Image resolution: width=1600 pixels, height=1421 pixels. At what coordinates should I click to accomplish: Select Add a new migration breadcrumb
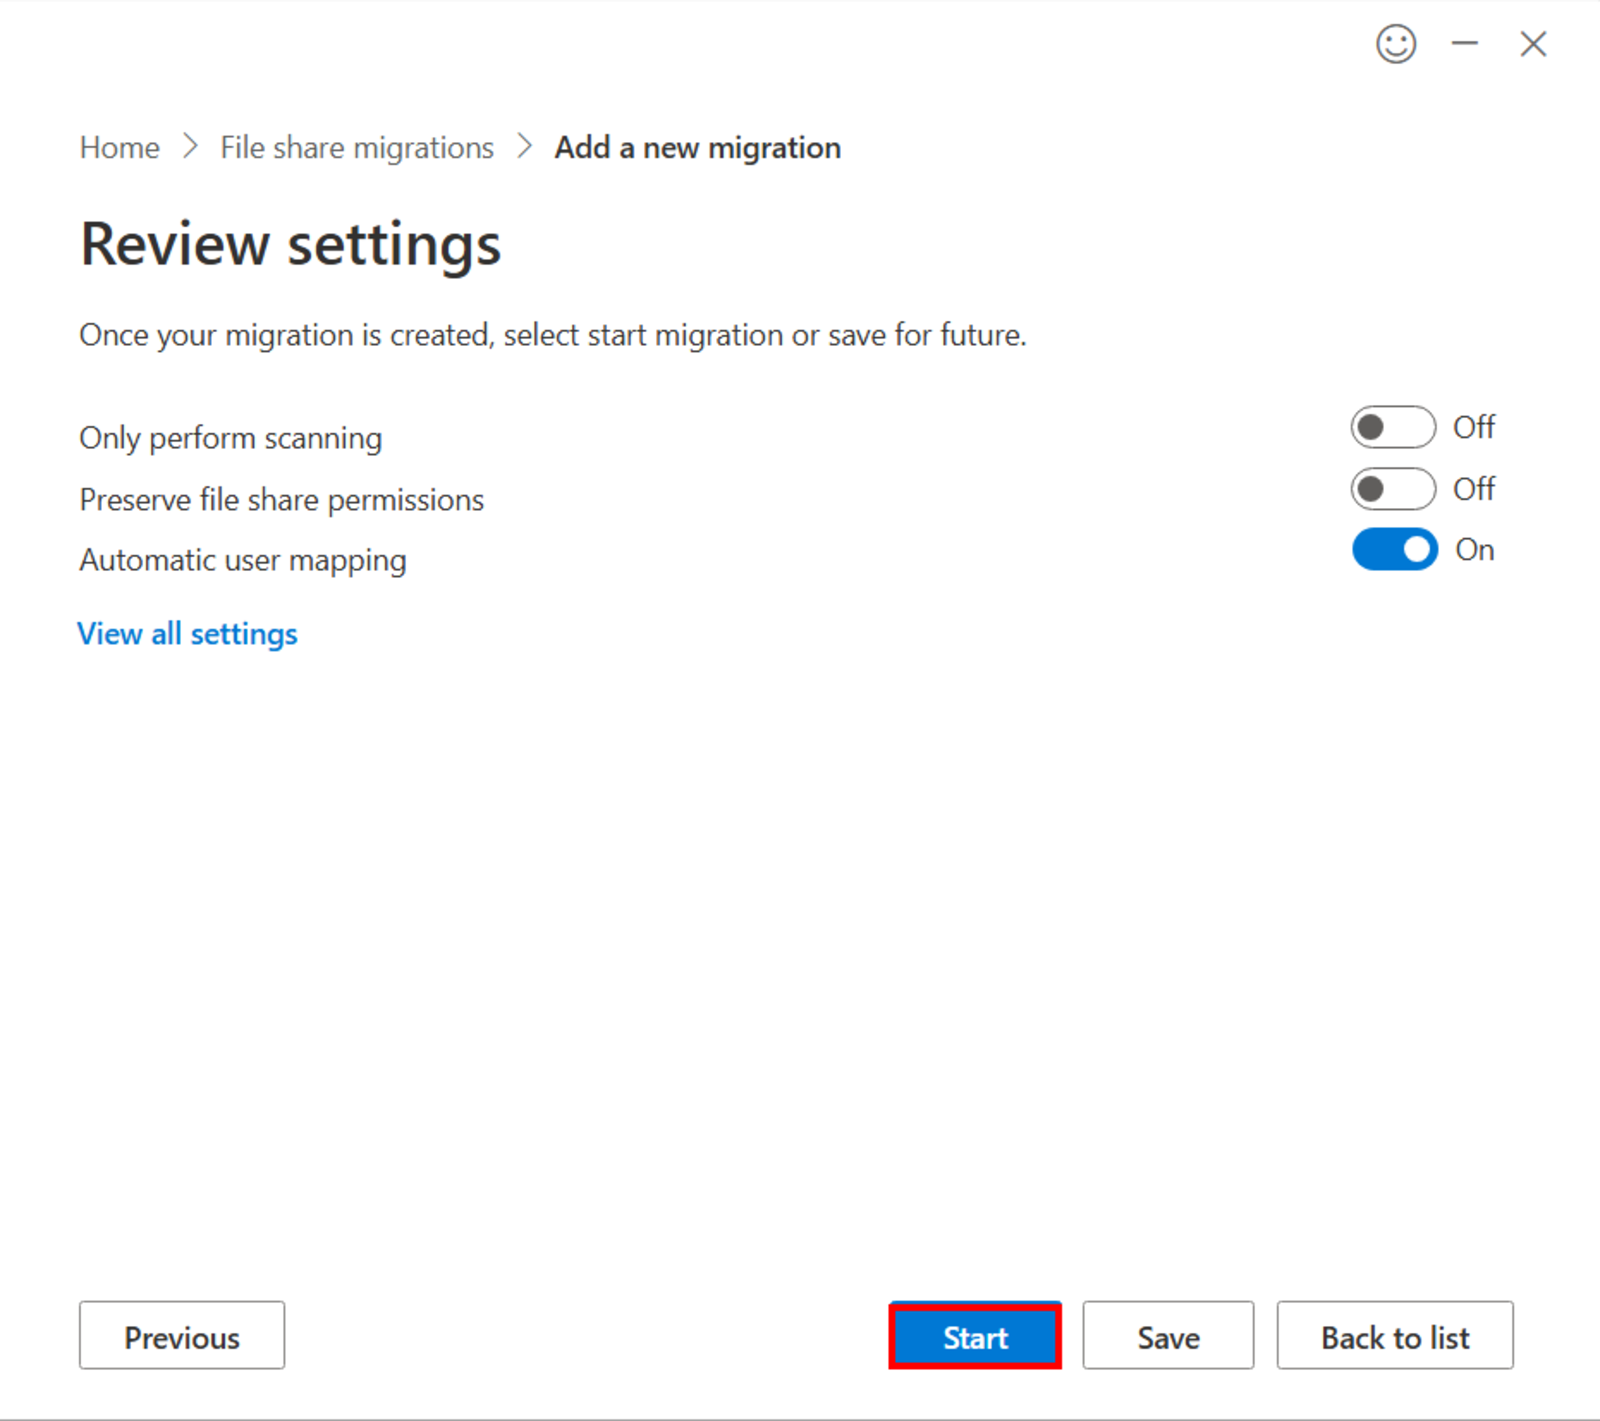(697, 148)
